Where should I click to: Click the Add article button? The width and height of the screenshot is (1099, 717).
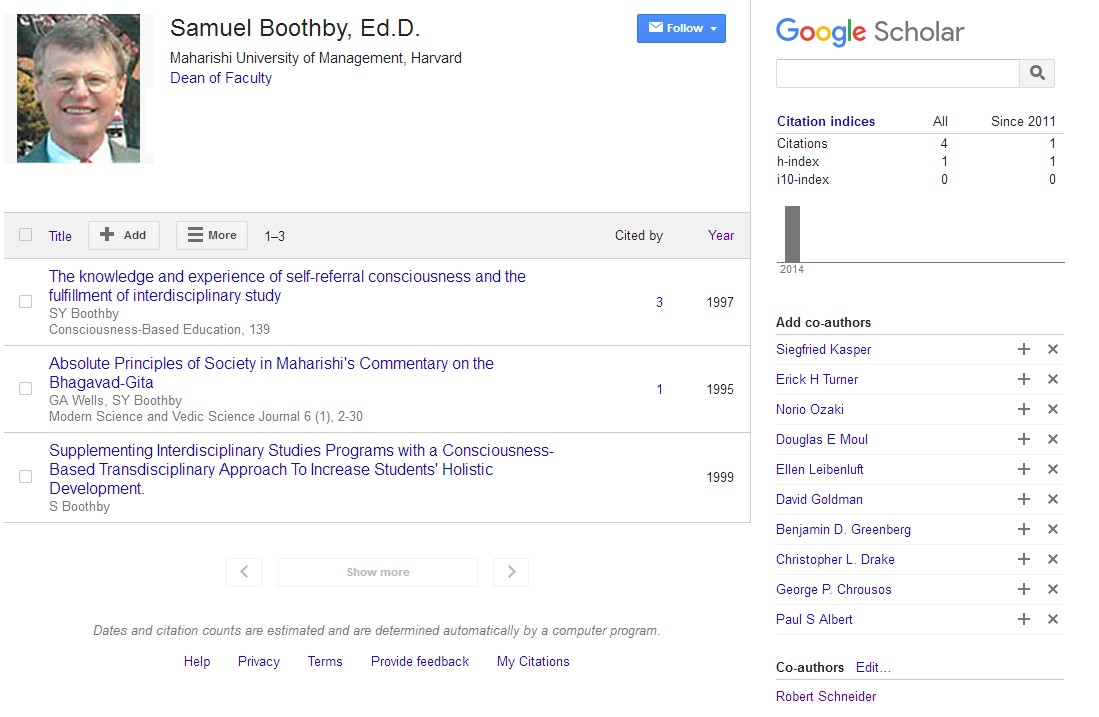123,235
